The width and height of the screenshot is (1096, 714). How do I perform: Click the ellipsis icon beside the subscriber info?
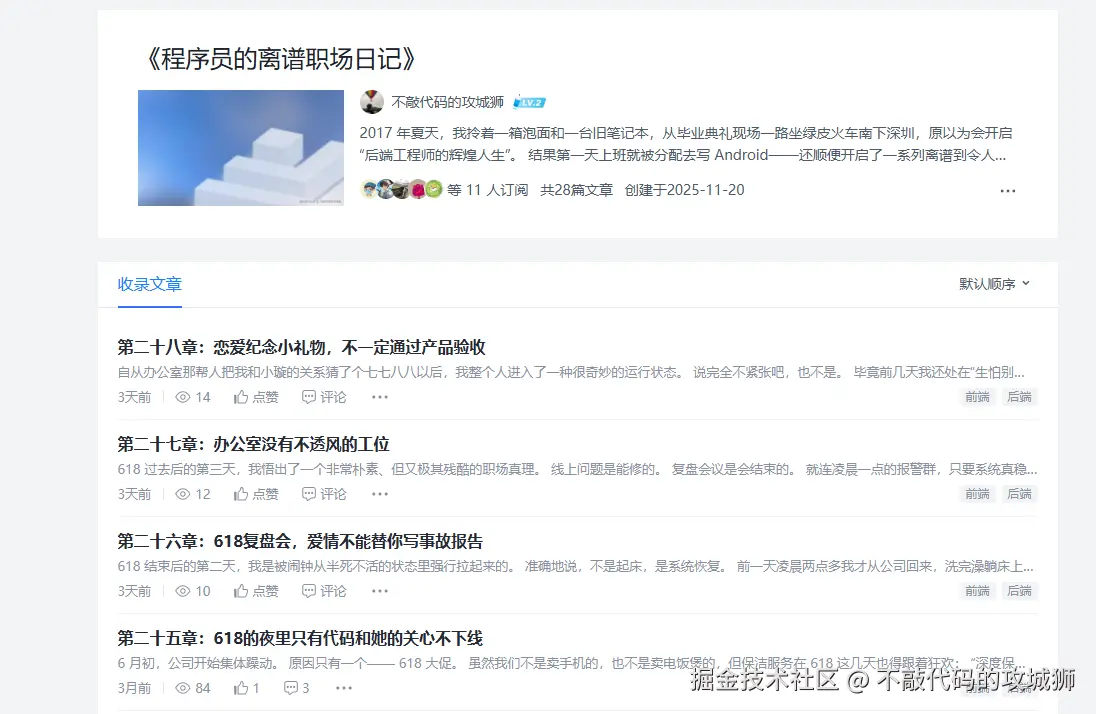click(x=1008, y=190)
